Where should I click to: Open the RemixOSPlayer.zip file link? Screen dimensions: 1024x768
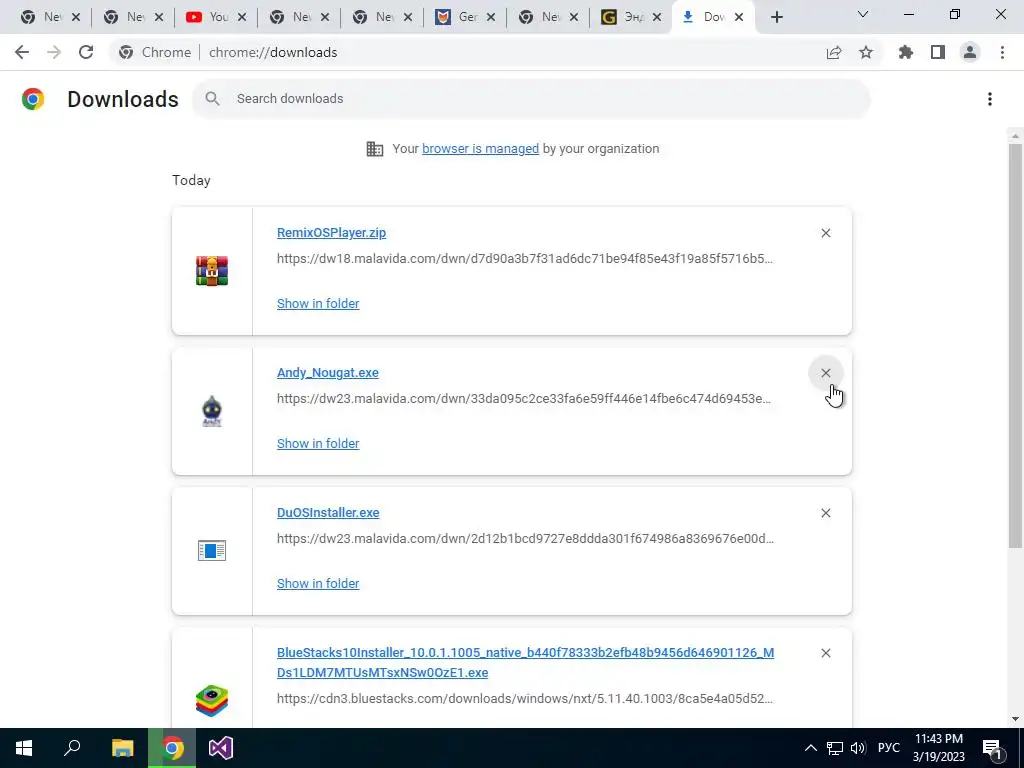(x=331, y=232)
